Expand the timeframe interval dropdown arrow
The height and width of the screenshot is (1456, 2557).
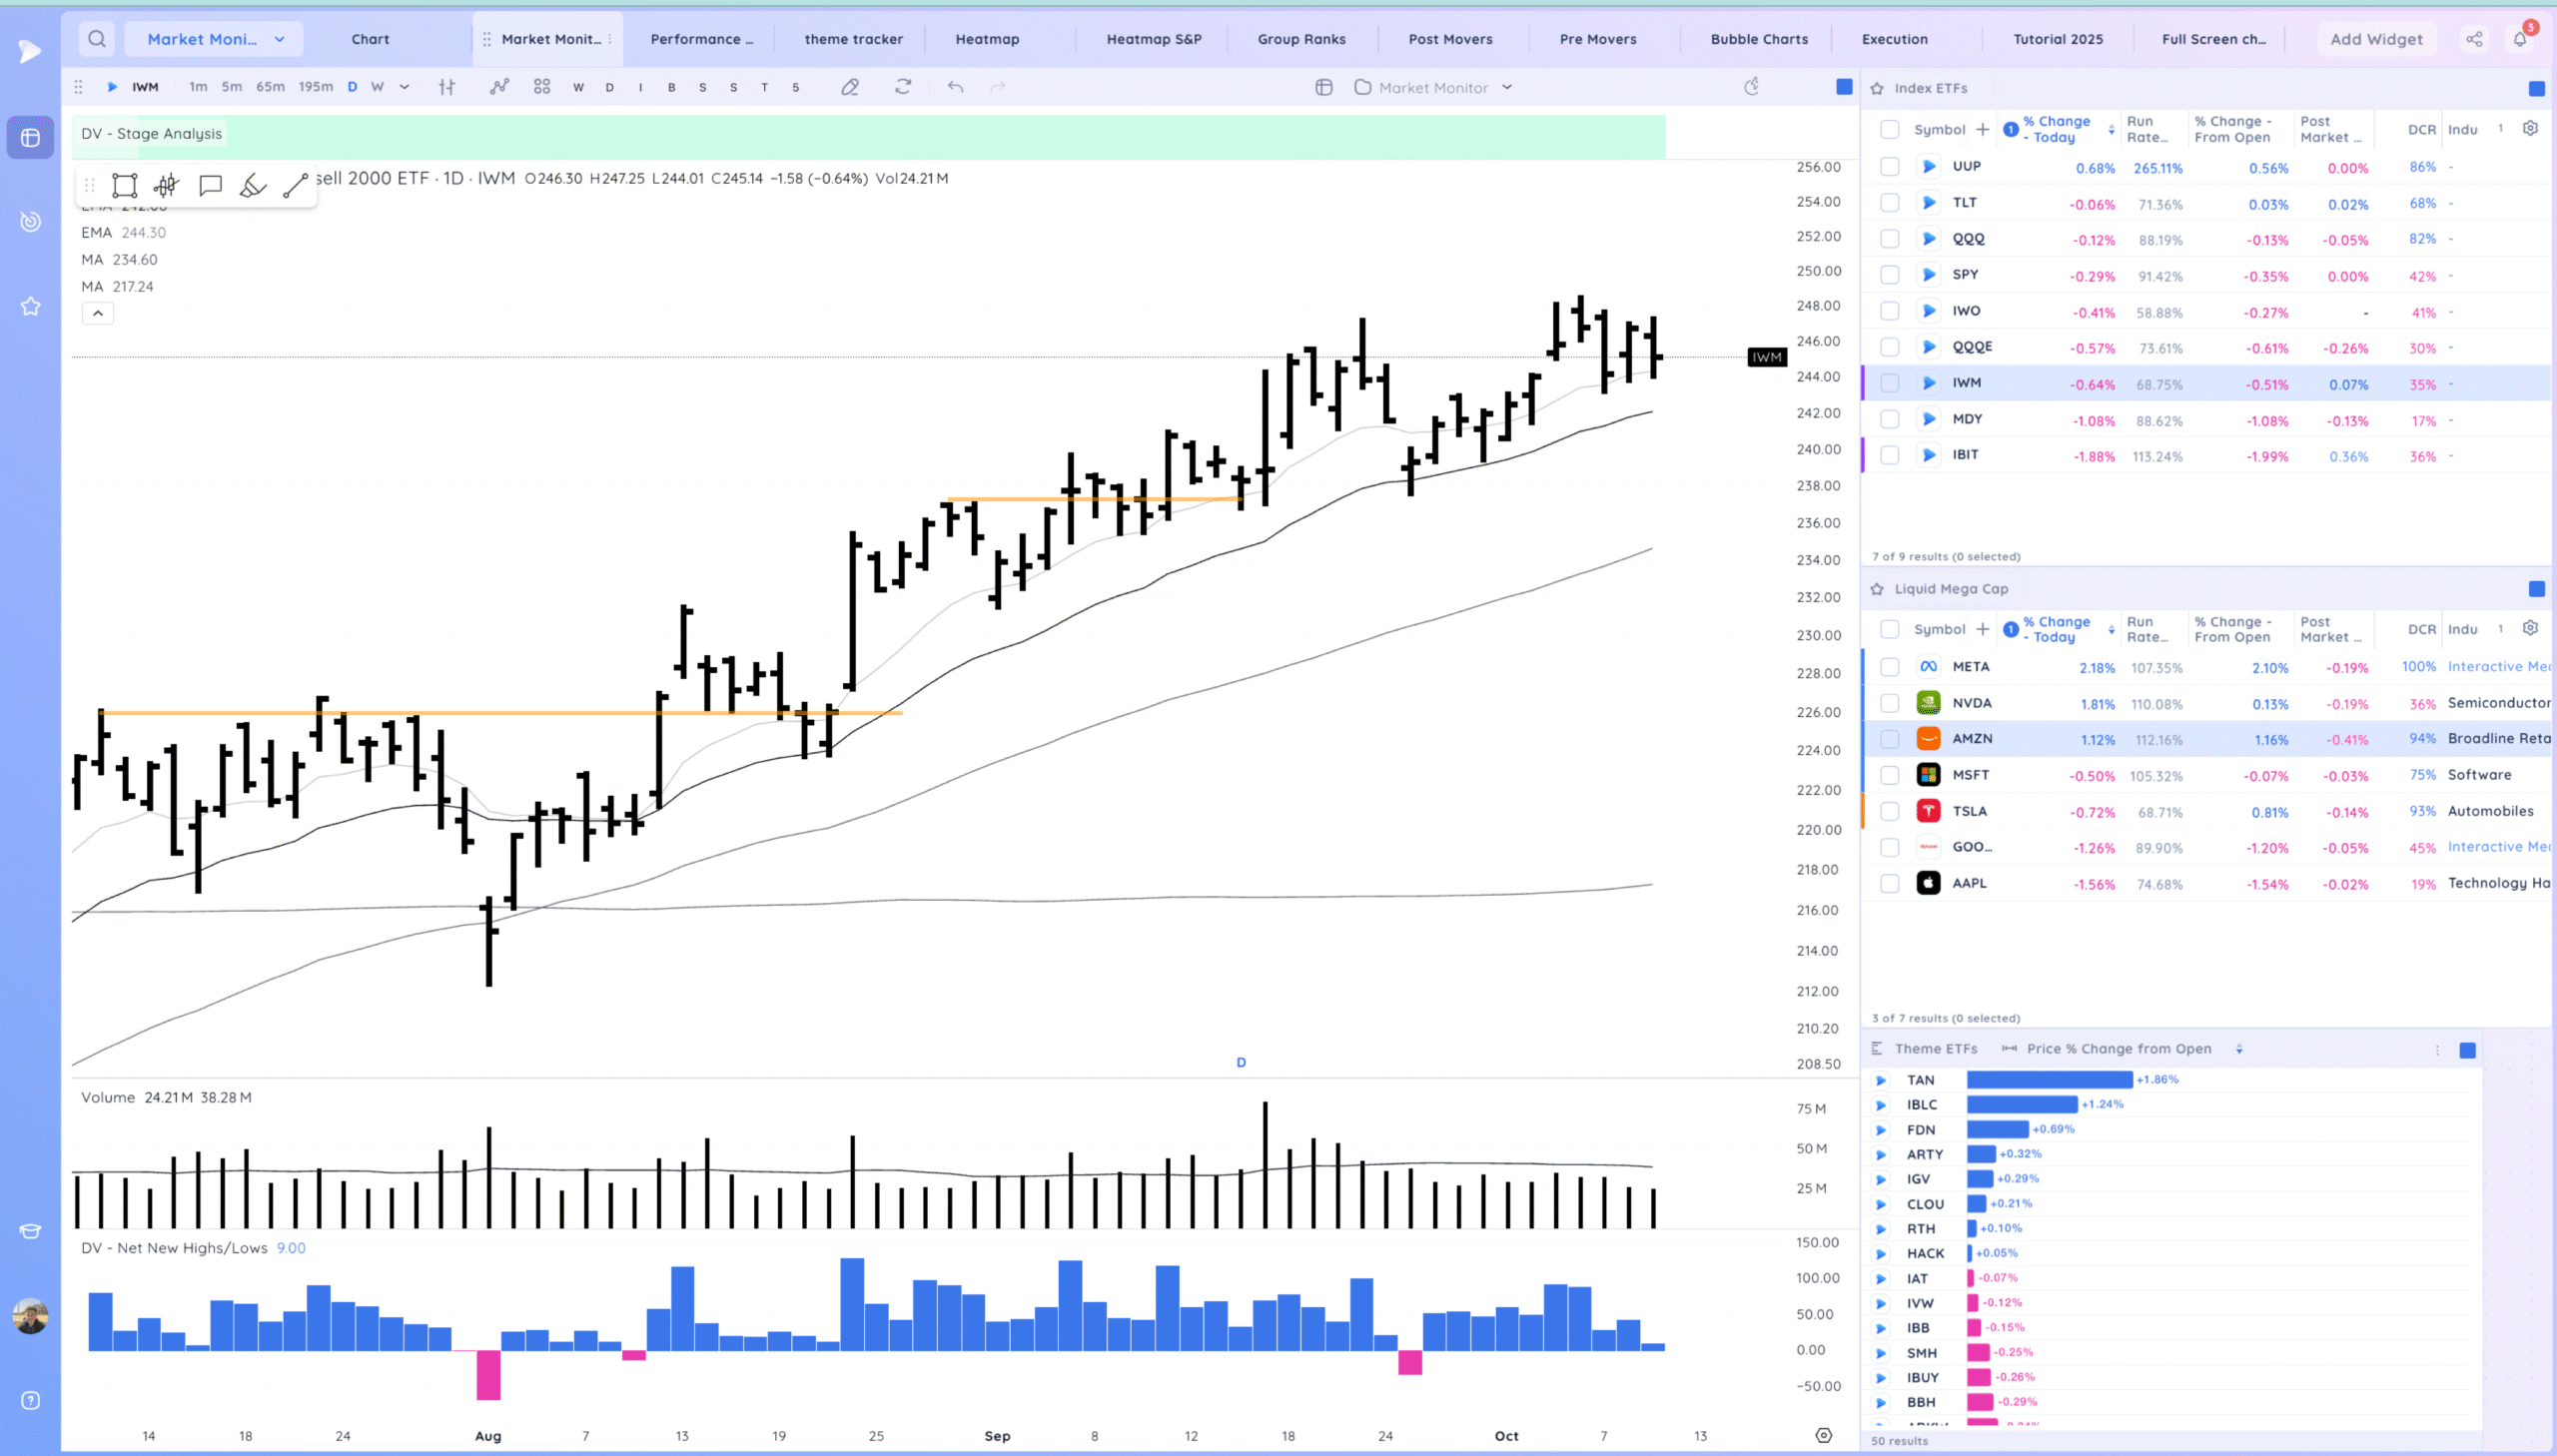(404, 87)
